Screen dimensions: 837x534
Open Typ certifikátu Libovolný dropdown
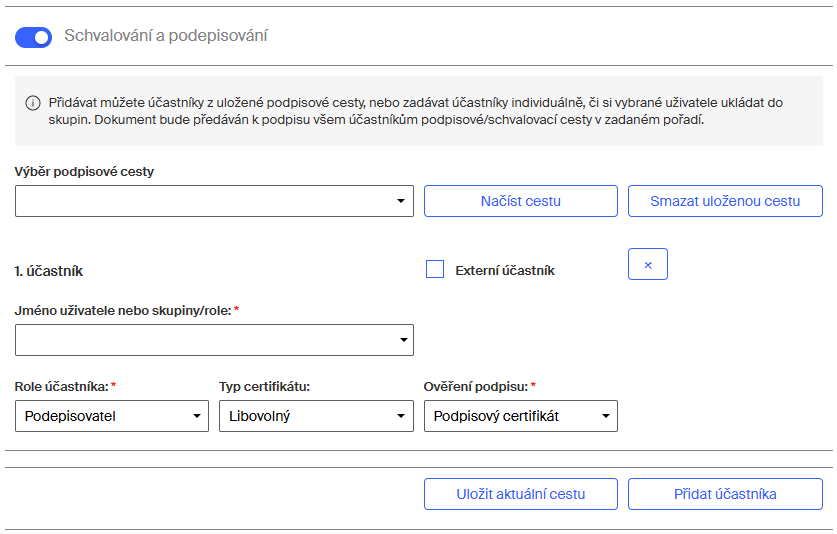[316, 416]
